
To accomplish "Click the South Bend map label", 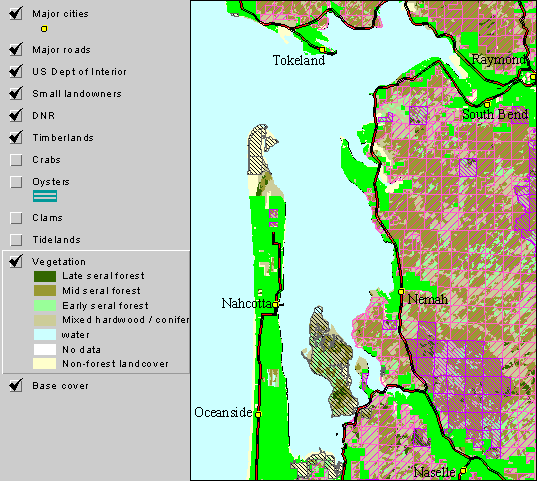I will point(495,114).
